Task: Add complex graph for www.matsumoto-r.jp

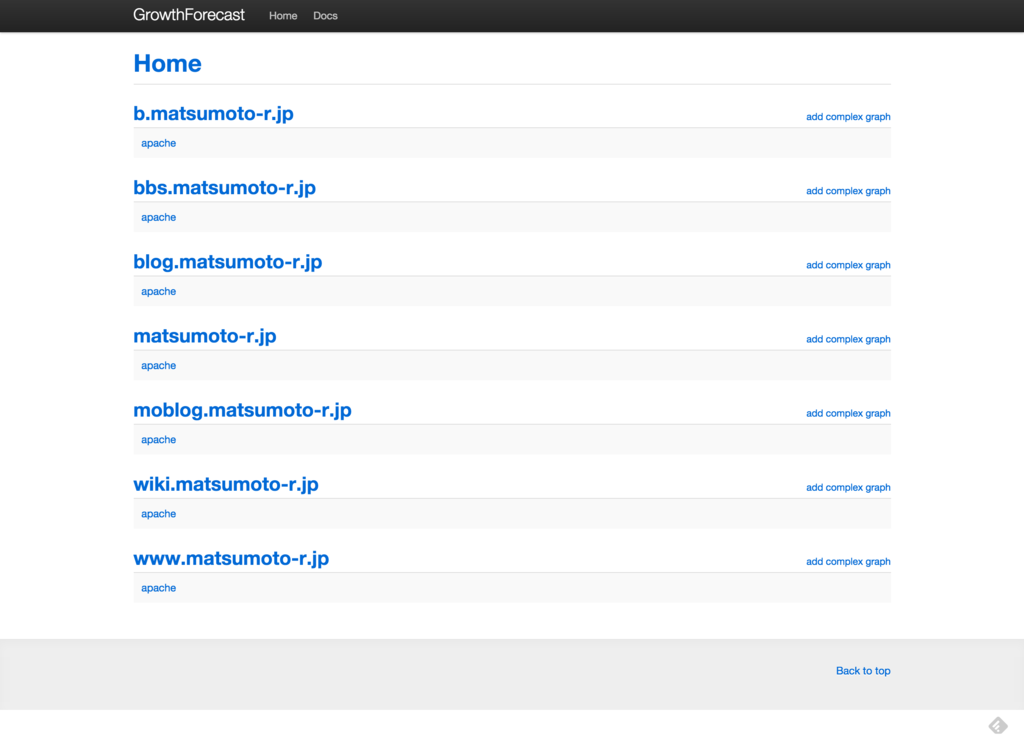Action: coord(848,562)
